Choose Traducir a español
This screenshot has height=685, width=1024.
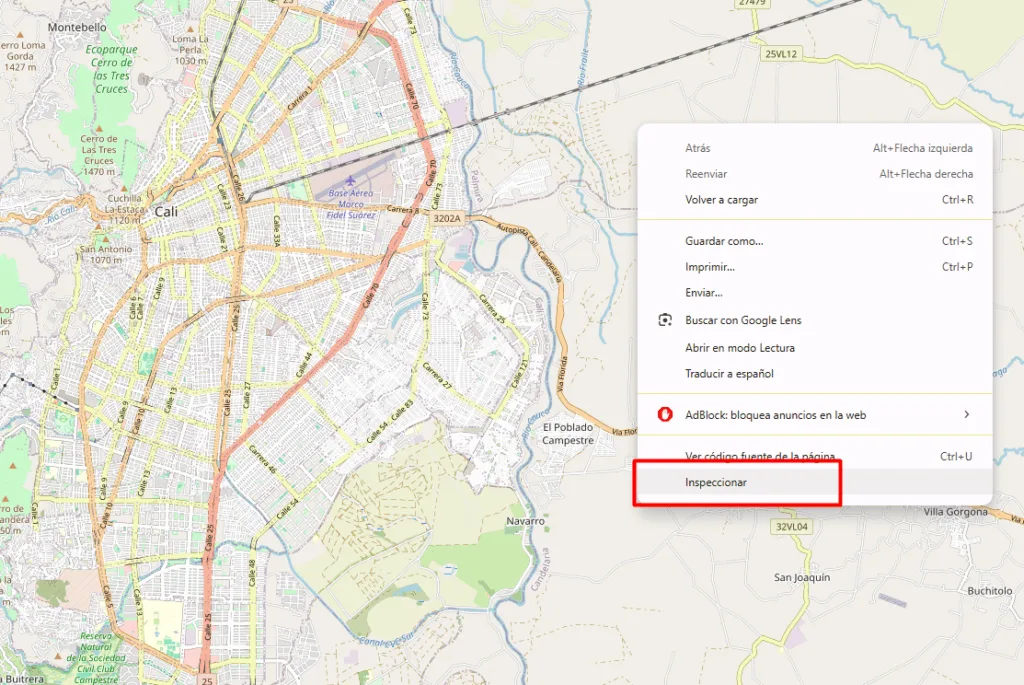pos(814,374)
